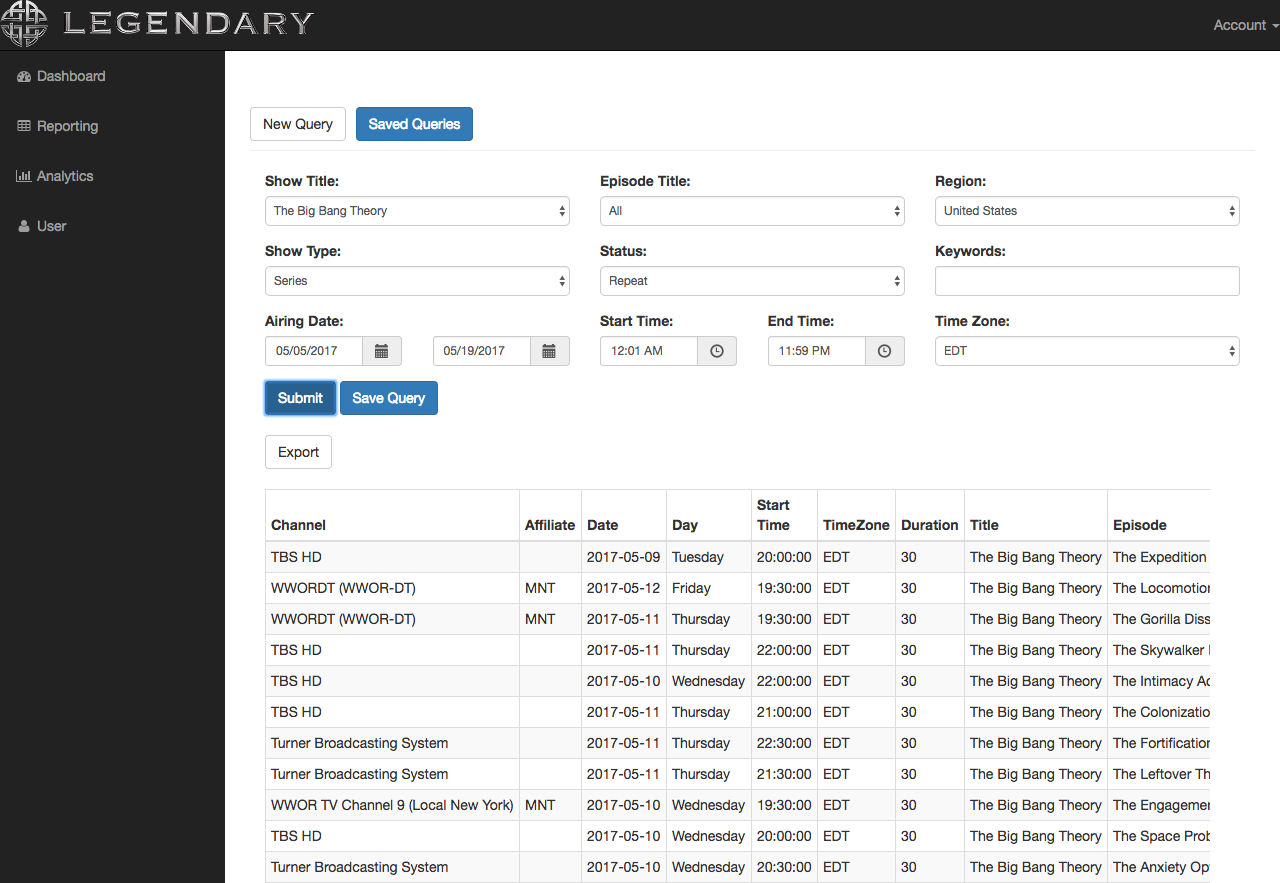Click The Expedition episode cell
This screenshot has height=883, width=1280.
tap(1159, 557)
